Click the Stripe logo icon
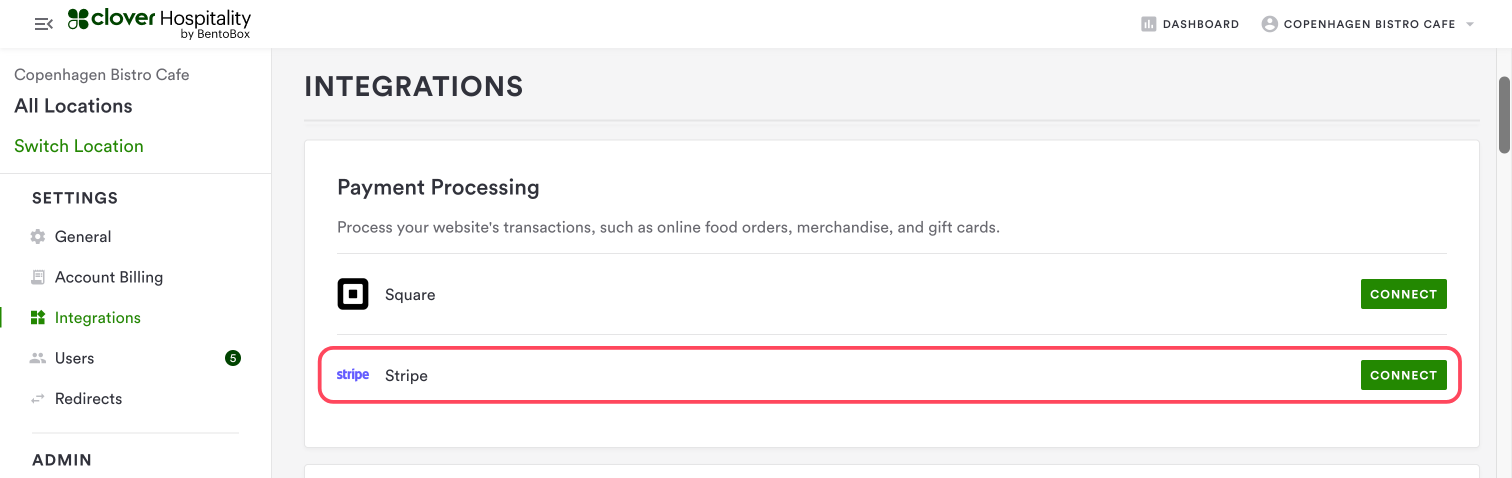This screenshot has width=1512, height=478. 353,375
